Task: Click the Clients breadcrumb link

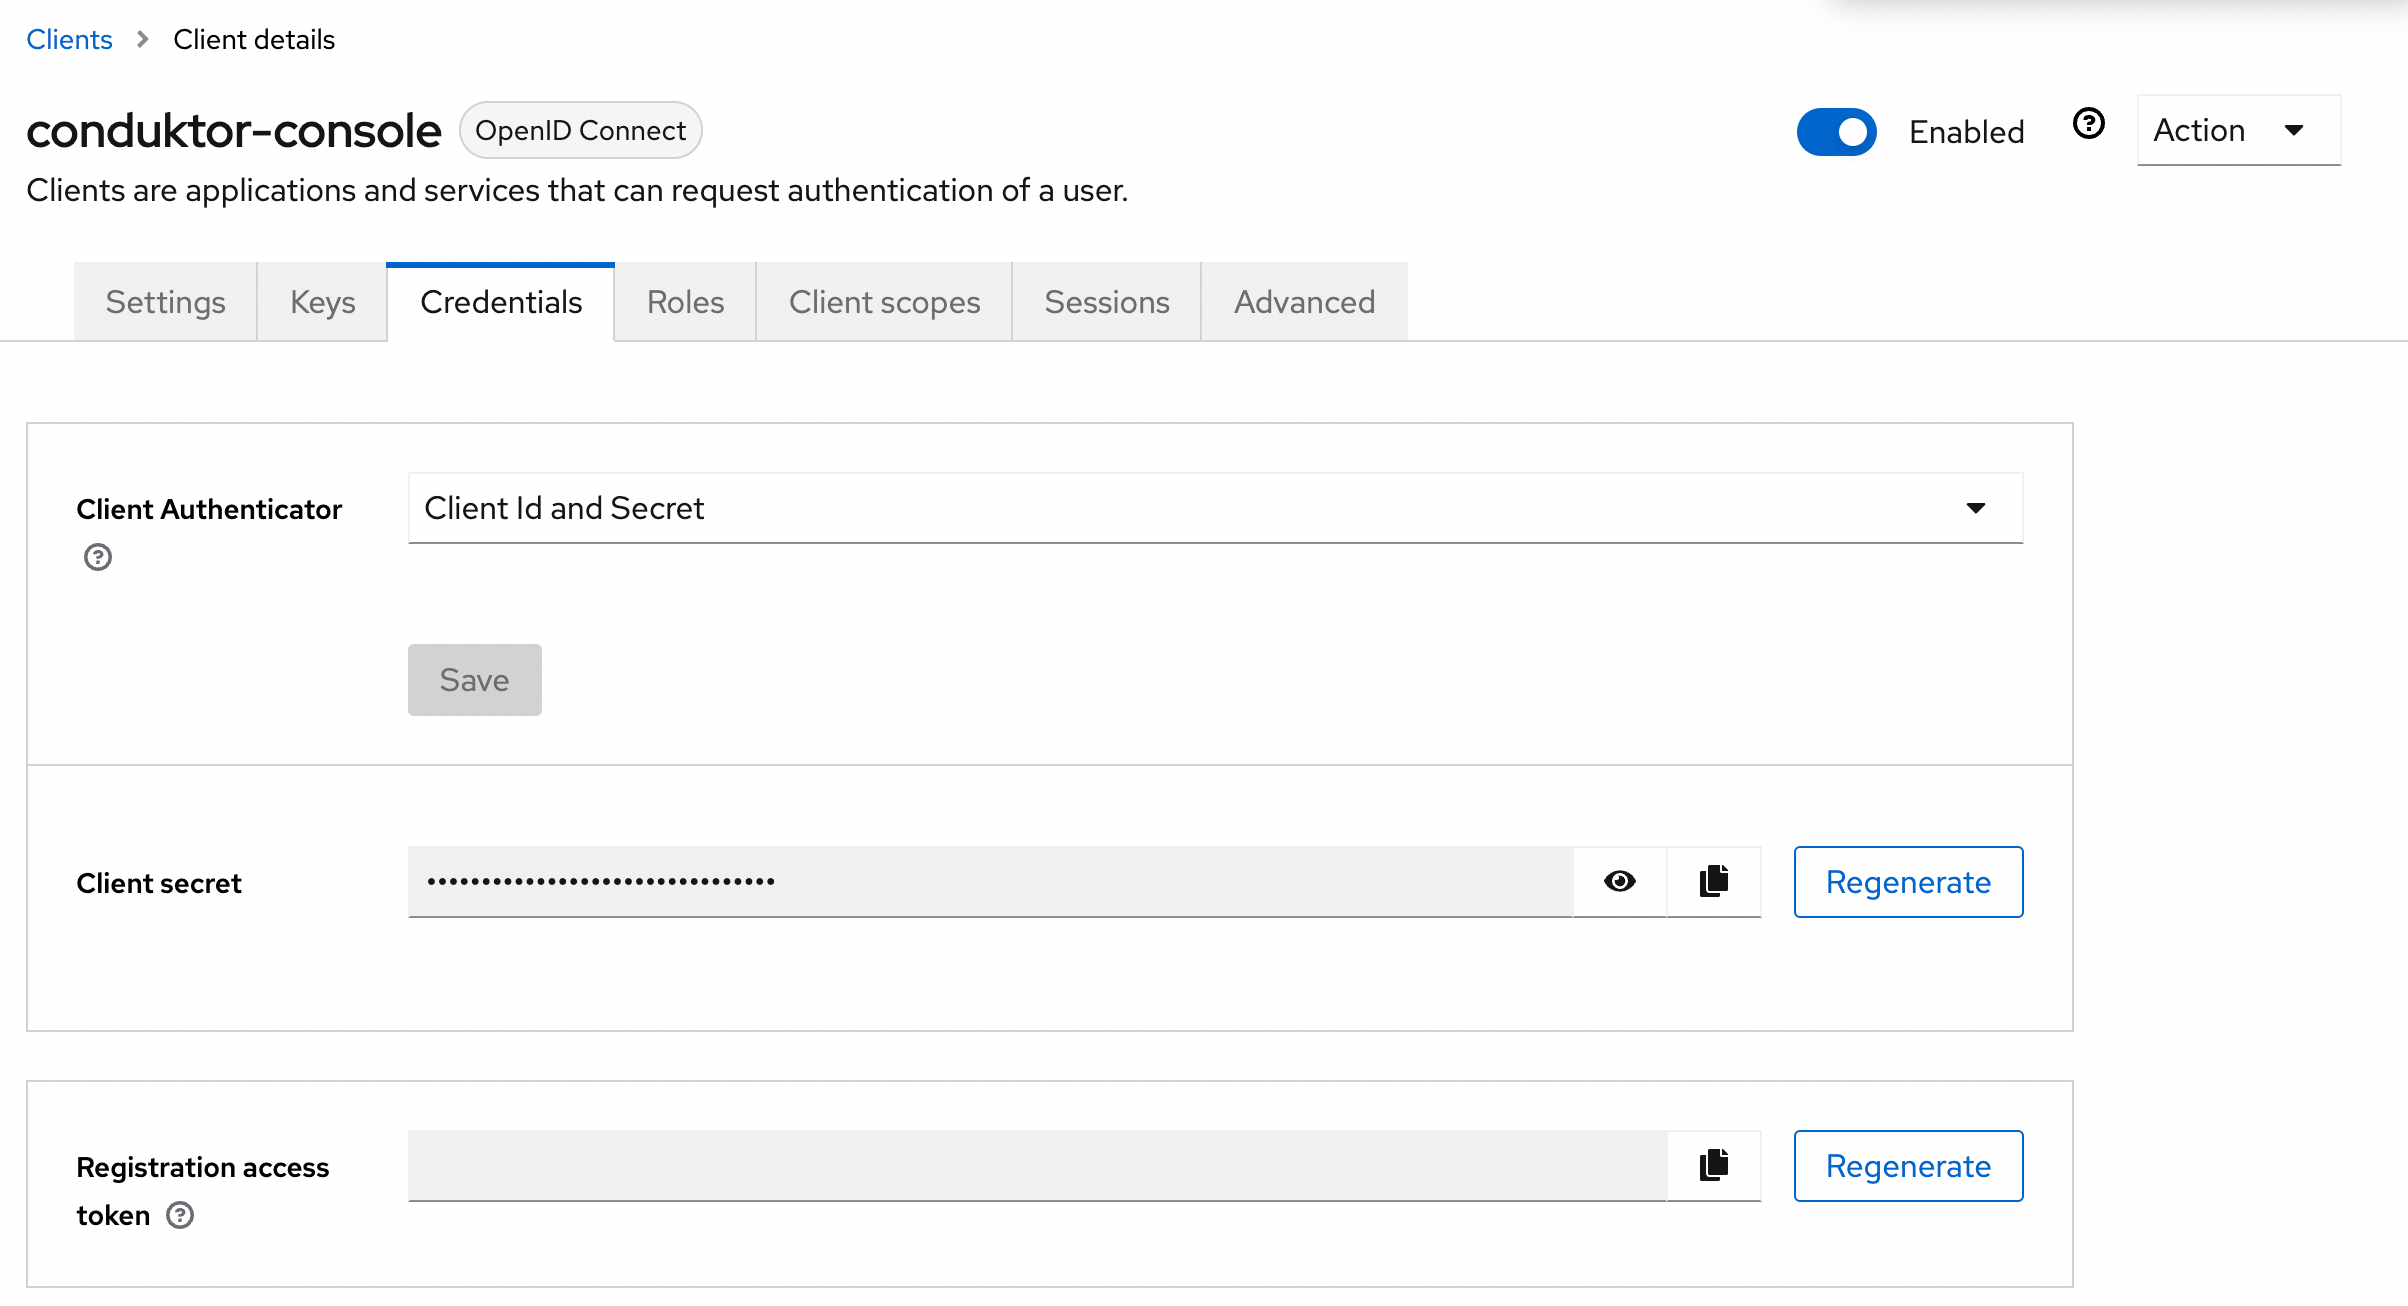Action: (69, 39)
